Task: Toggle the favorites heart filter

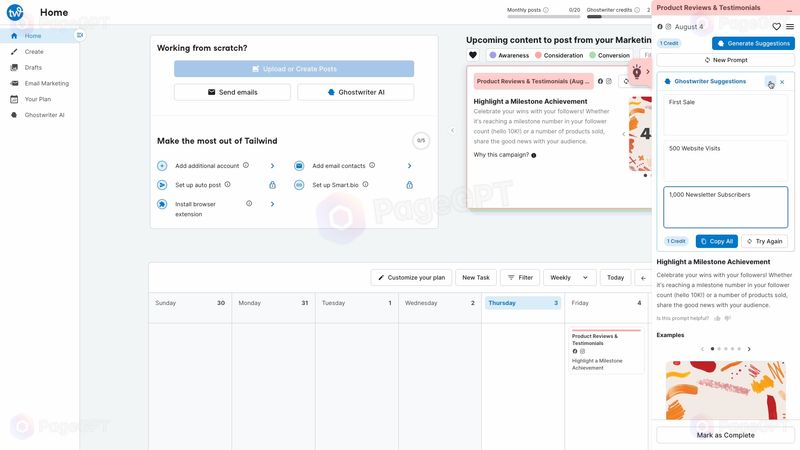Action: point(473,55)
